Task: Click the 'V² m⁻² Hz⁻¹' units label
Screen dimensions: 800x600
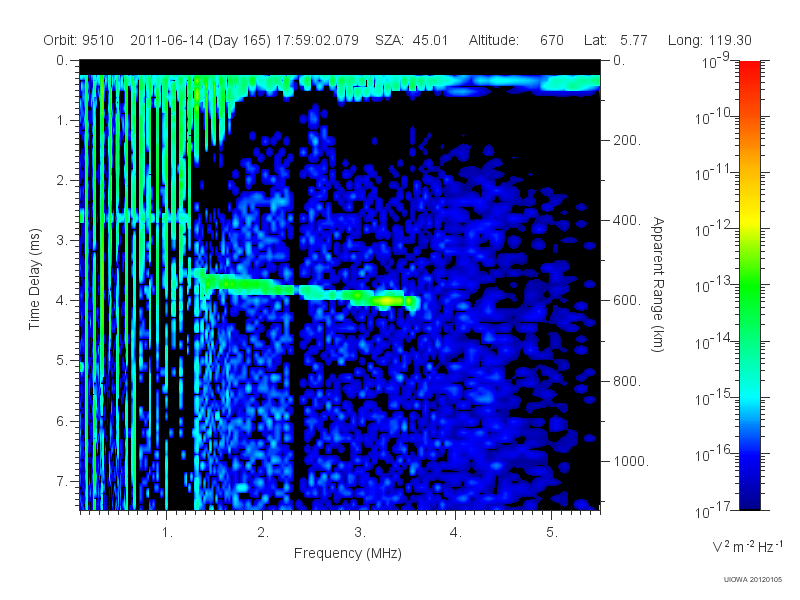Action: tap(747, 546)
